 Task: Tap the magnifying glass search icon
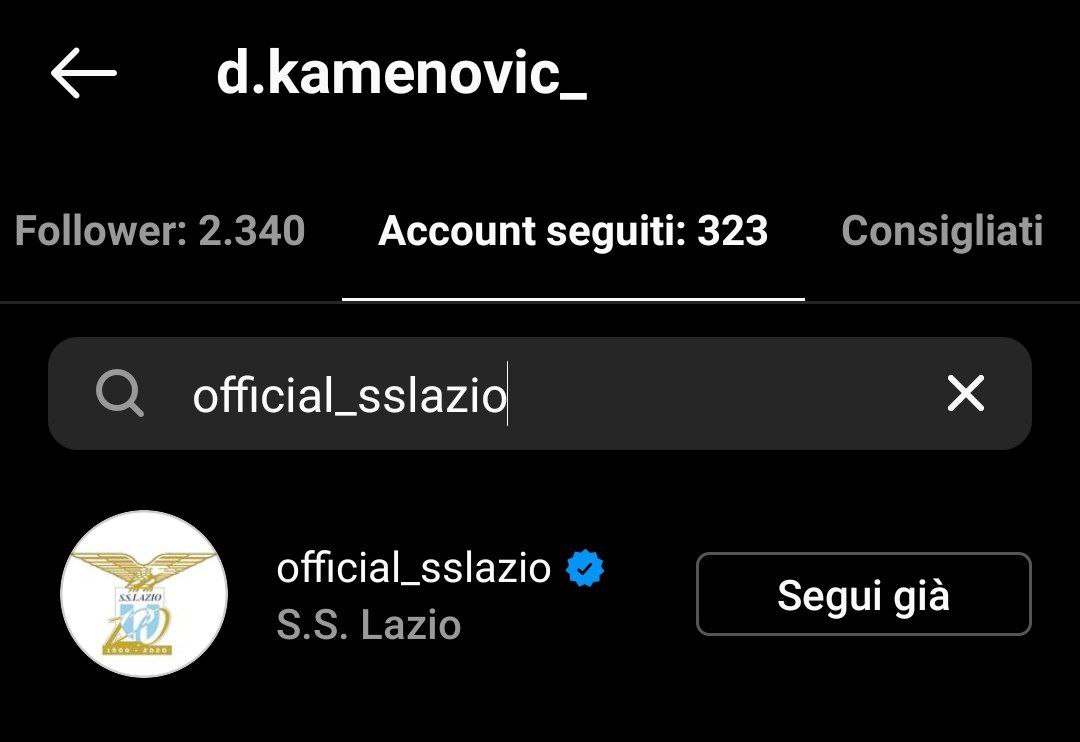[120, 393]
